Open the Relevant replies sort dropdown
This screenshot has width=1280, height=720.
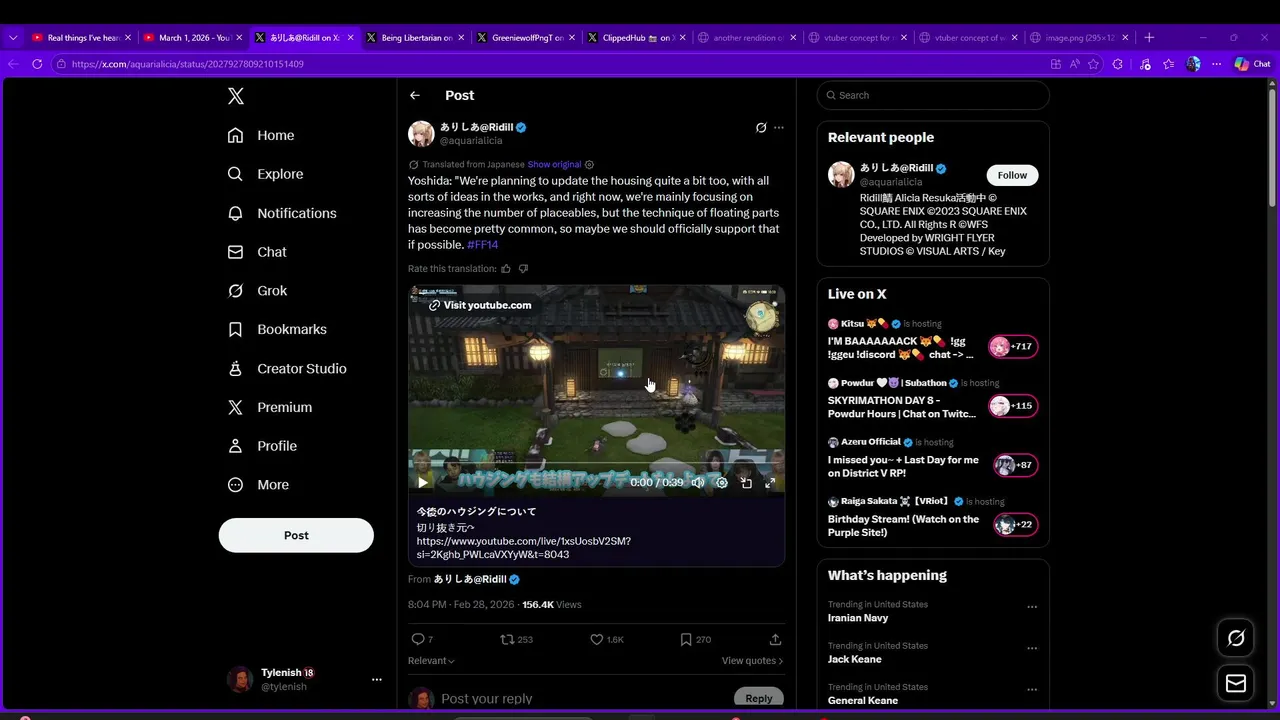[431, 661]
